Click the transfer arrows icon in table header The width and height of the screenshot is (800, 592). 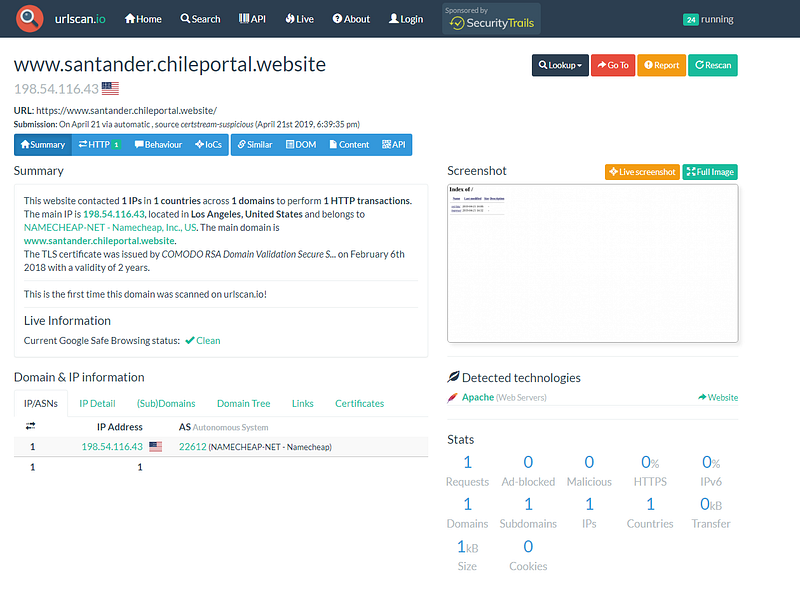pos(31,426)
